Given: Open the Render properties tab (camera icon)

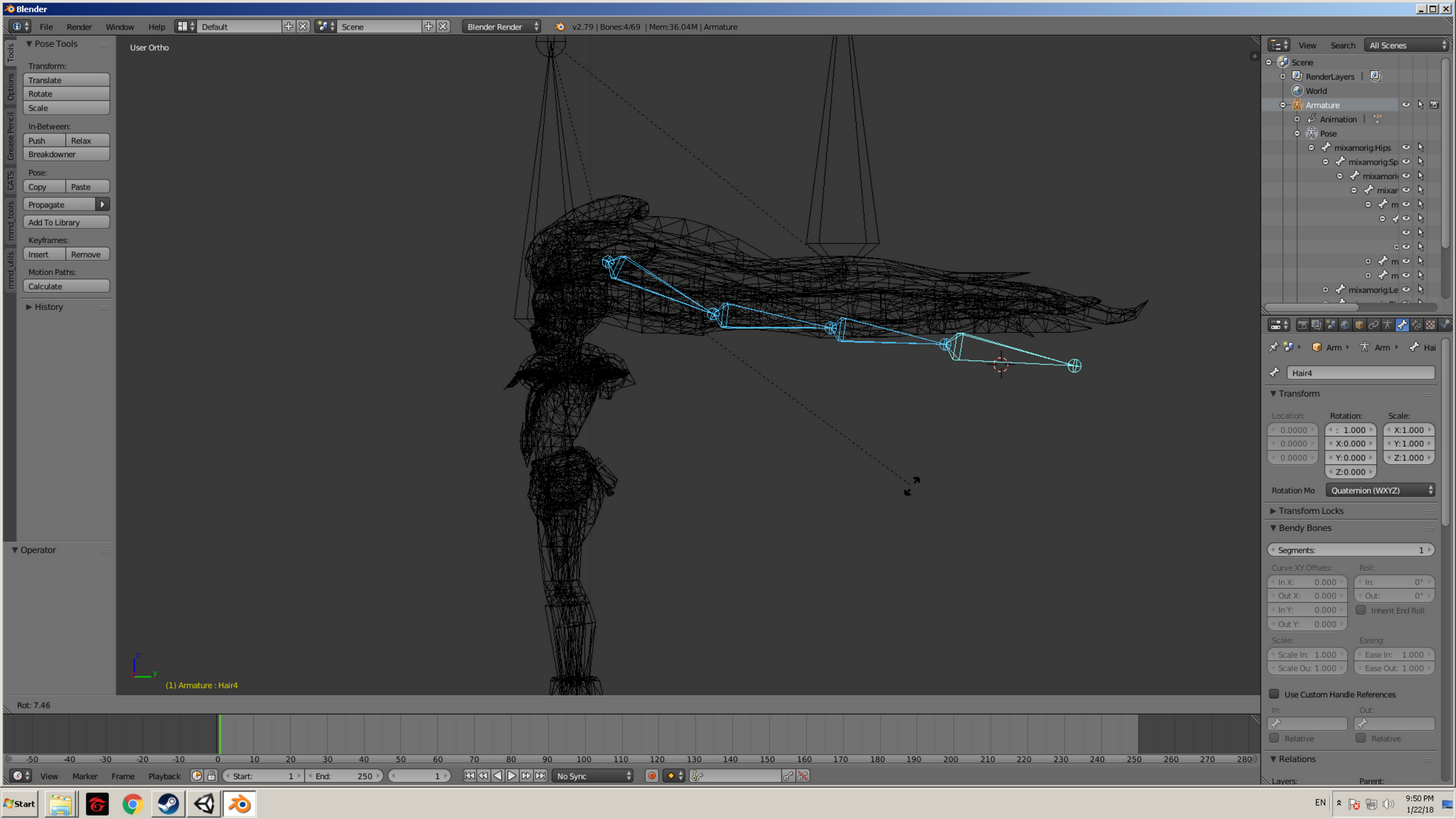Looking at the screenshot, I should click(1303, 324).
